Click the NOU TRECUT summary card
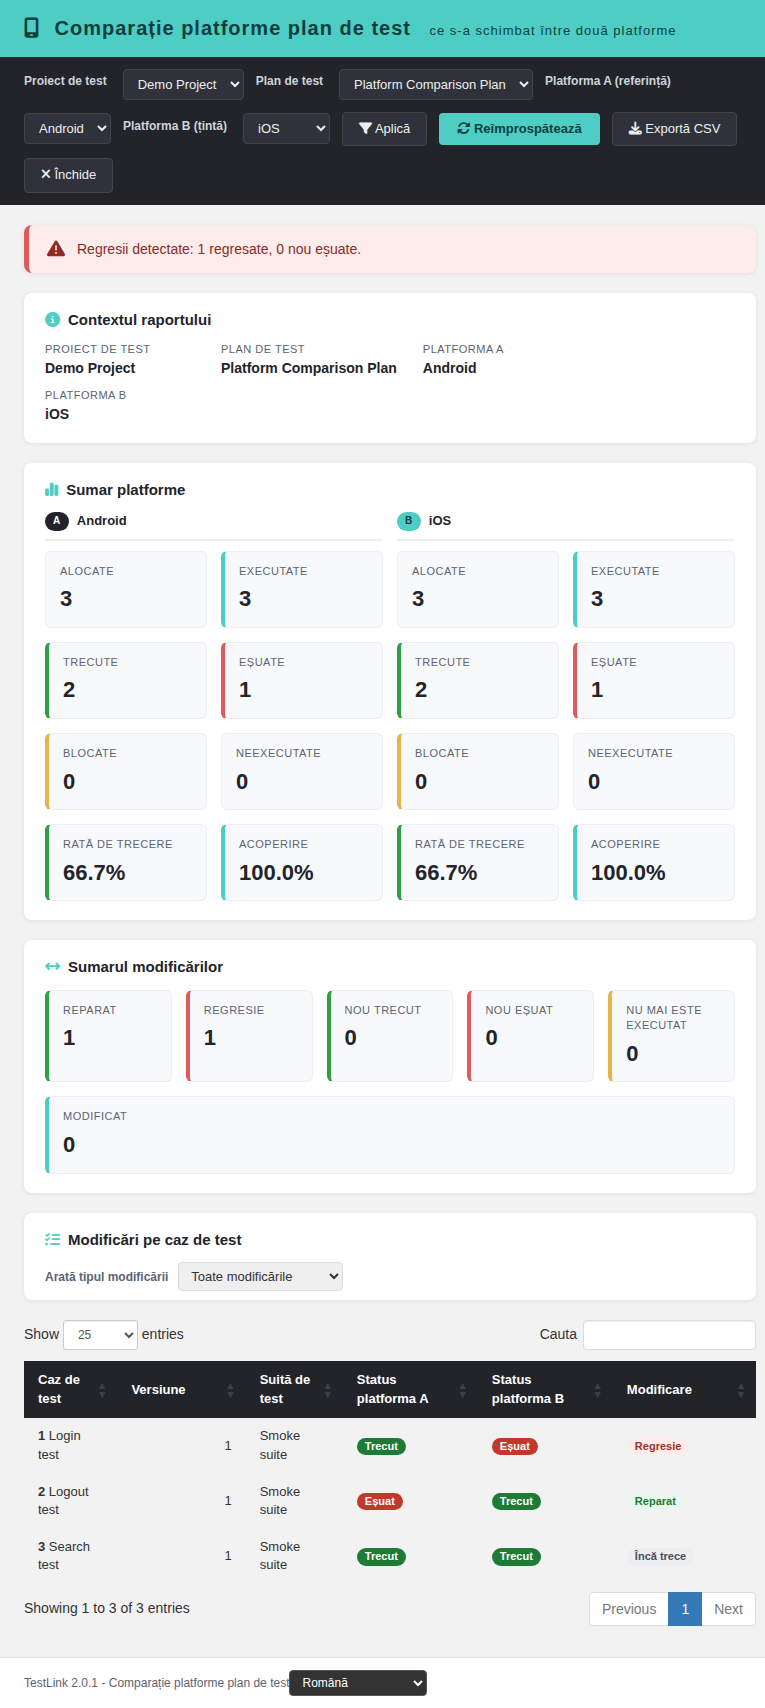This screenshot has width=765, height=1708. tap(390, 1036)
